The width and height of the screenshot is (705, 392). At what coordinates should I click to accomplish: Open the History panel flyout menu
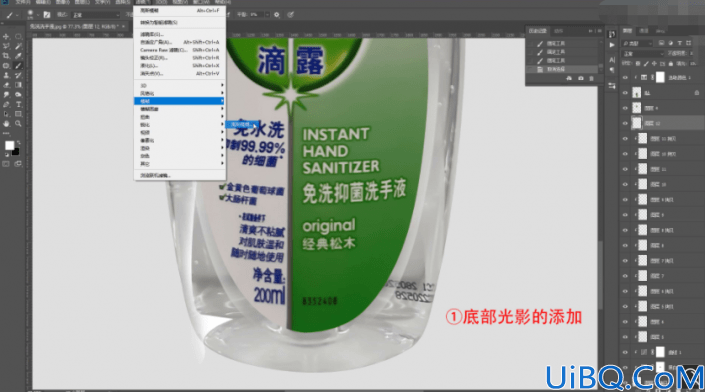599,31
